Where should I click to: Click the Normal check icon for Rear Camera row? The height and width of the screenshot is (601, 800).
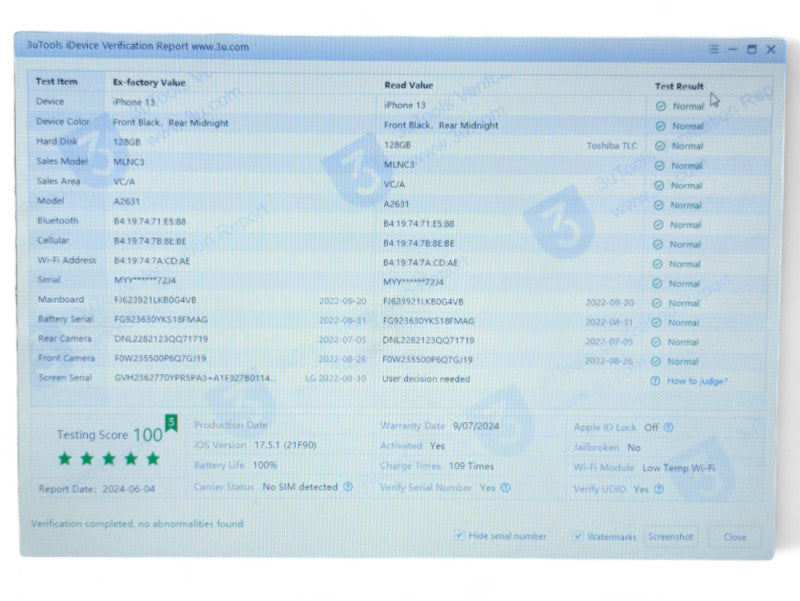coord(656,342)
